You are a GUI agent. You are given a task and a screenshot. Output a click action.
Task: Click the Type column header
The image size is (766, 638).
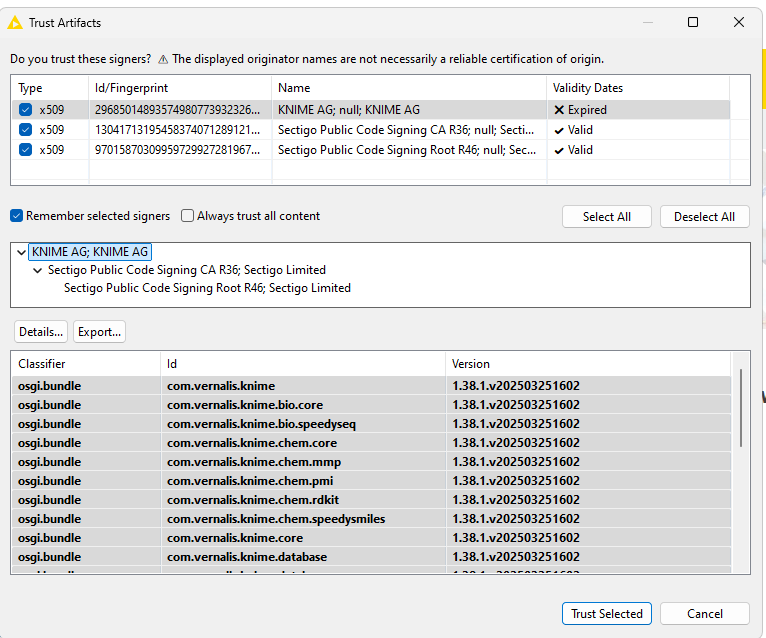point(50,88)
